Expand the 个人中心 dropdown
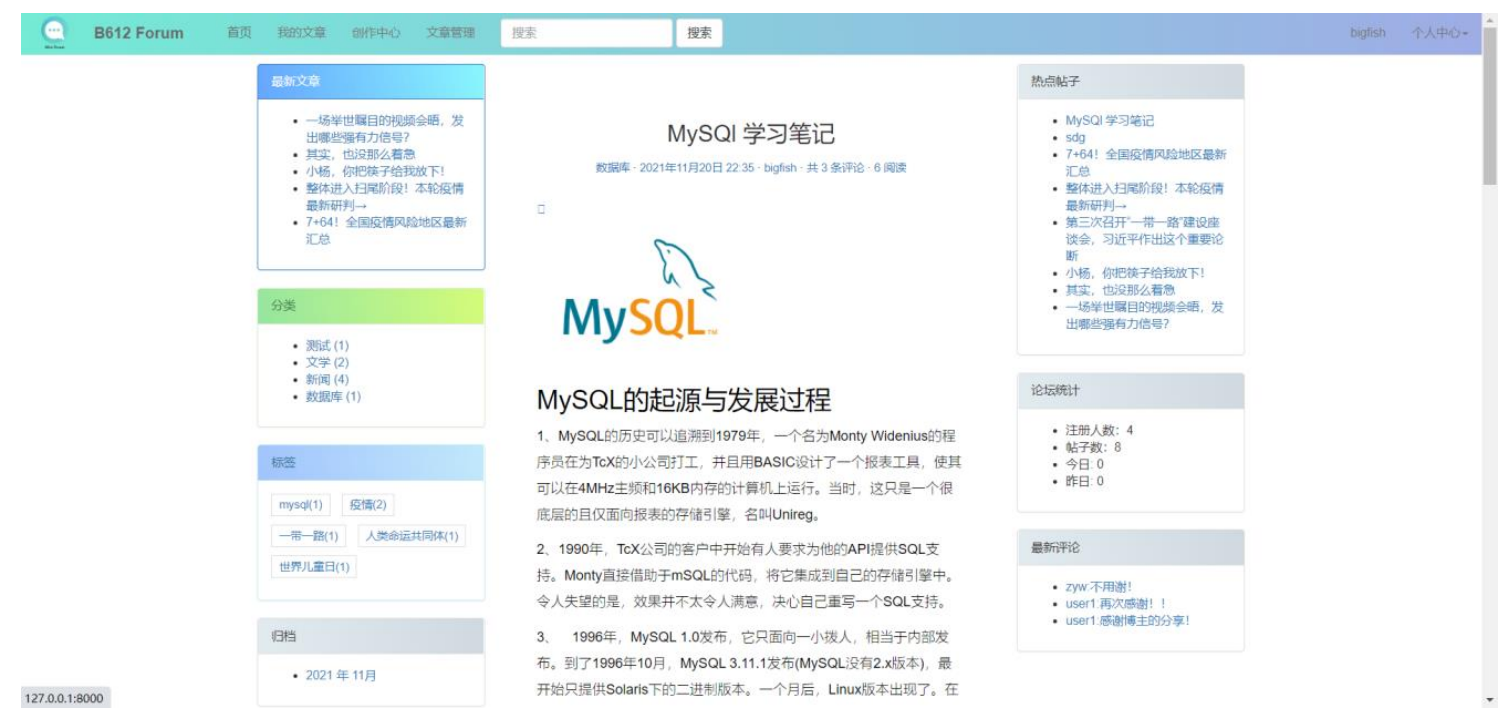 (x=1439, y=33)
